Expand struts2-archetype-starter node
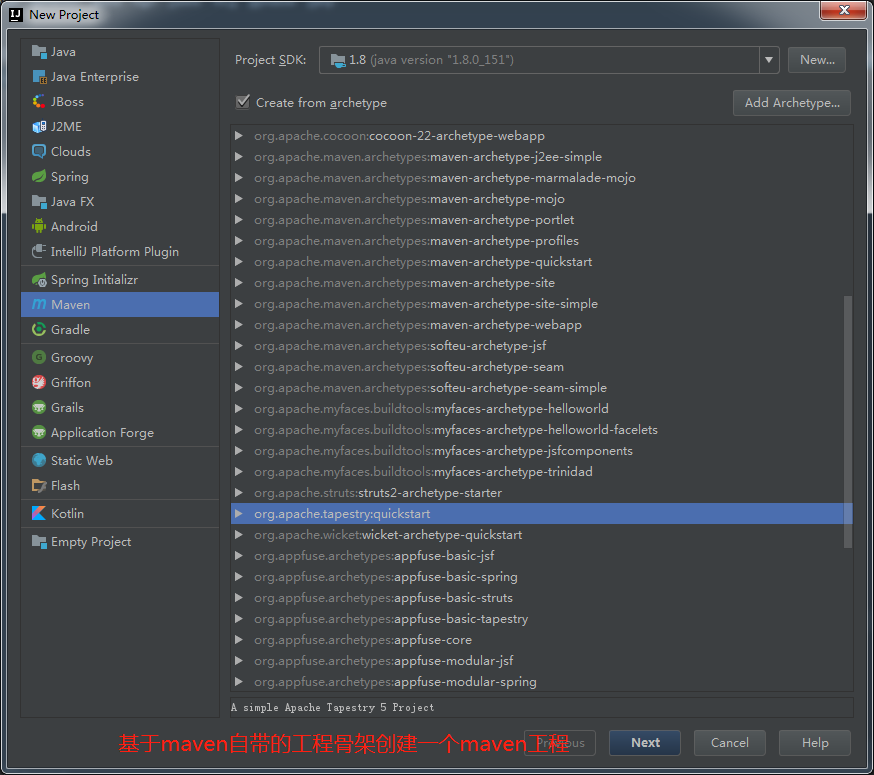874x775 pixels. click(239, 492)
